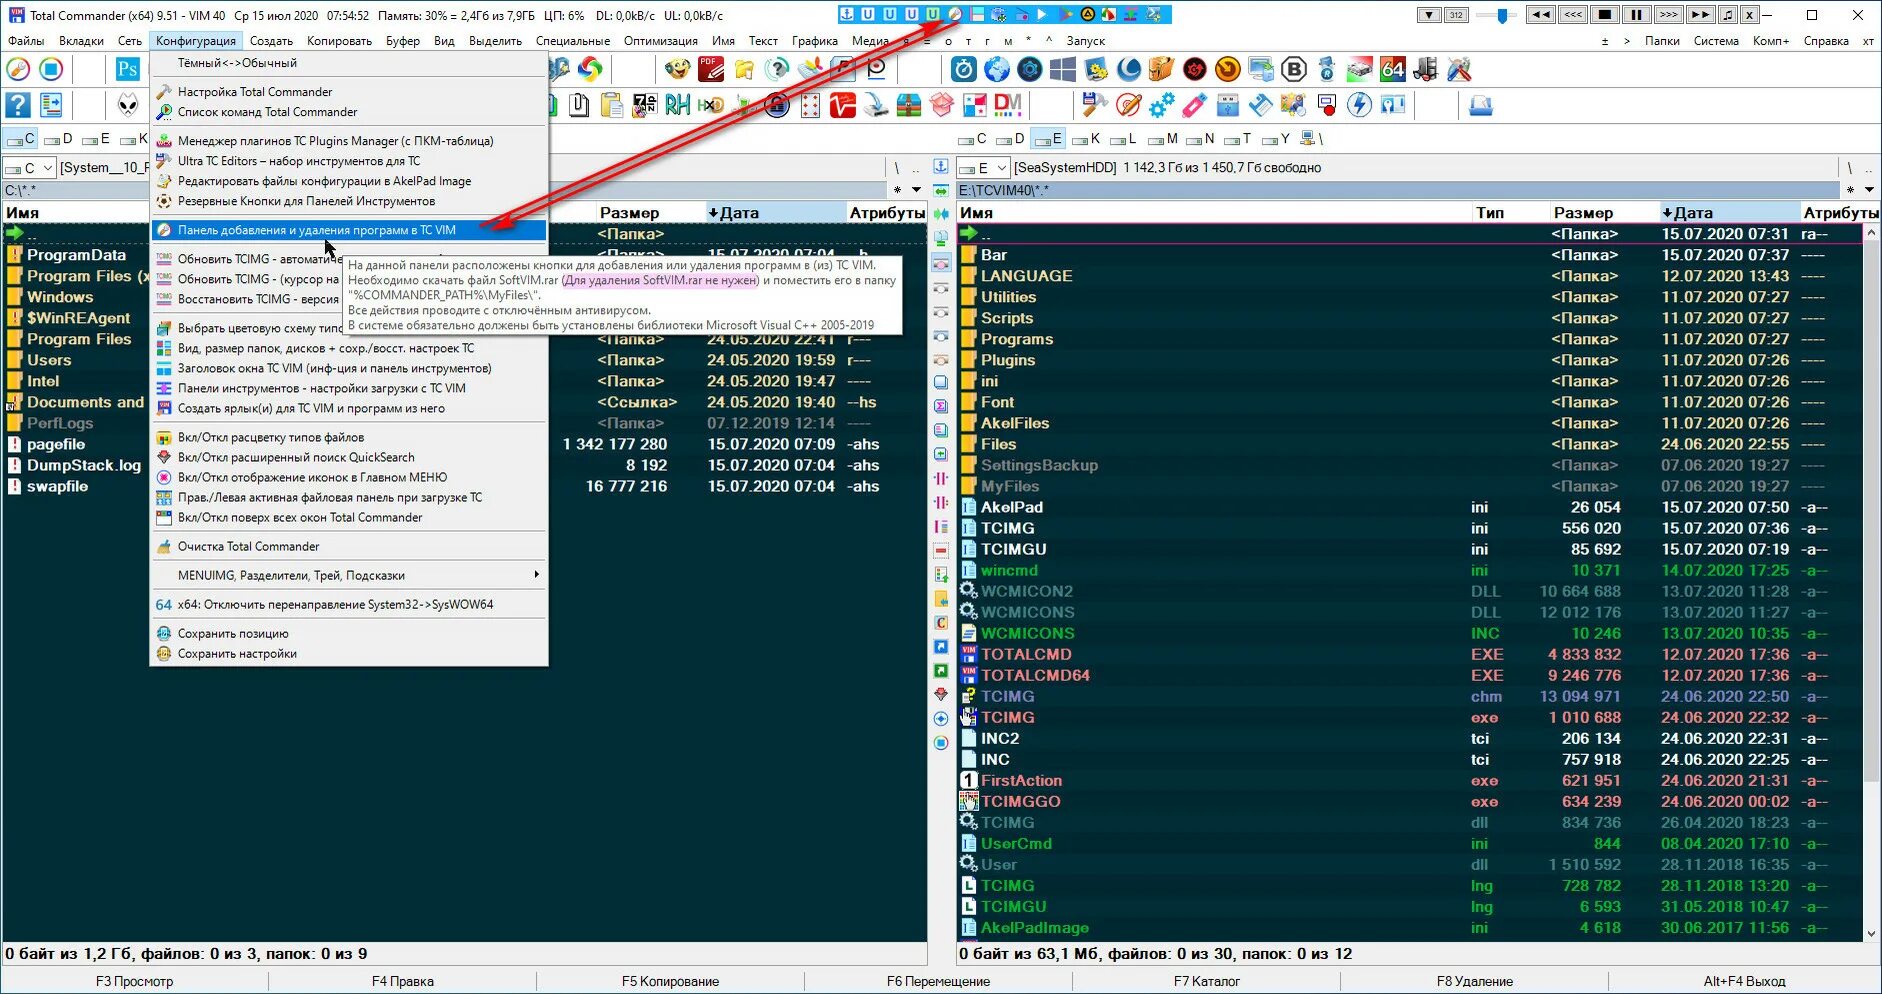Open the green-red 64 icon
1882x994 pixels.
1393,69
